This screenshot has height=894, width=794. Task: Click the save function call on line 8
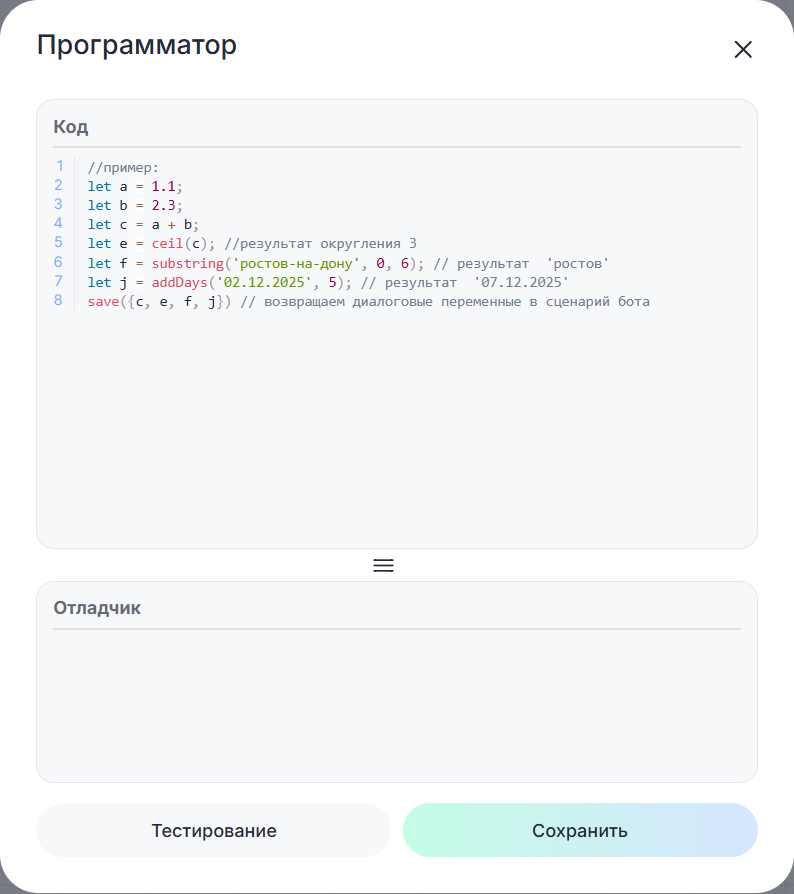point(103,301)
